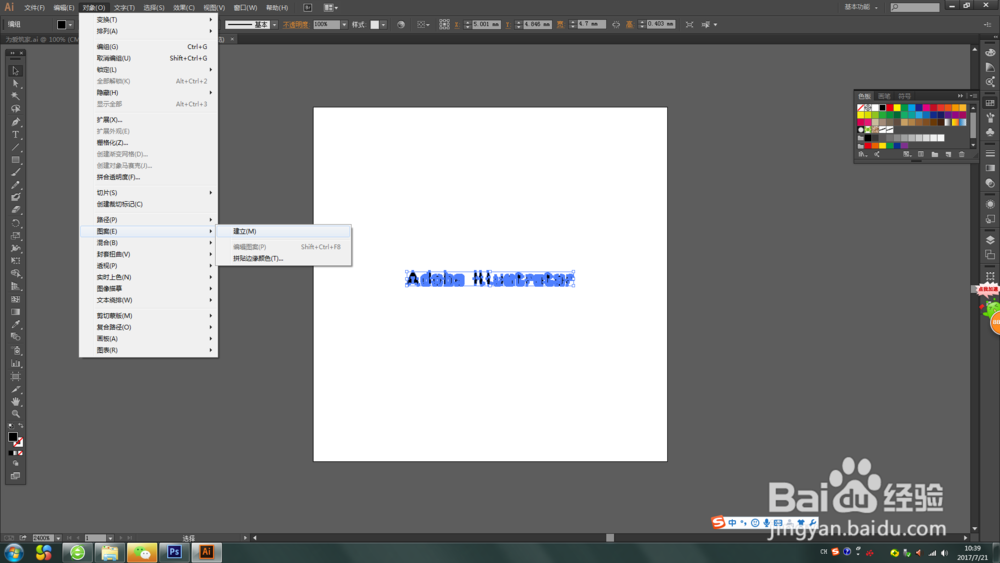
Task: Switch to the 符号 panel tab
Action: 904,96
